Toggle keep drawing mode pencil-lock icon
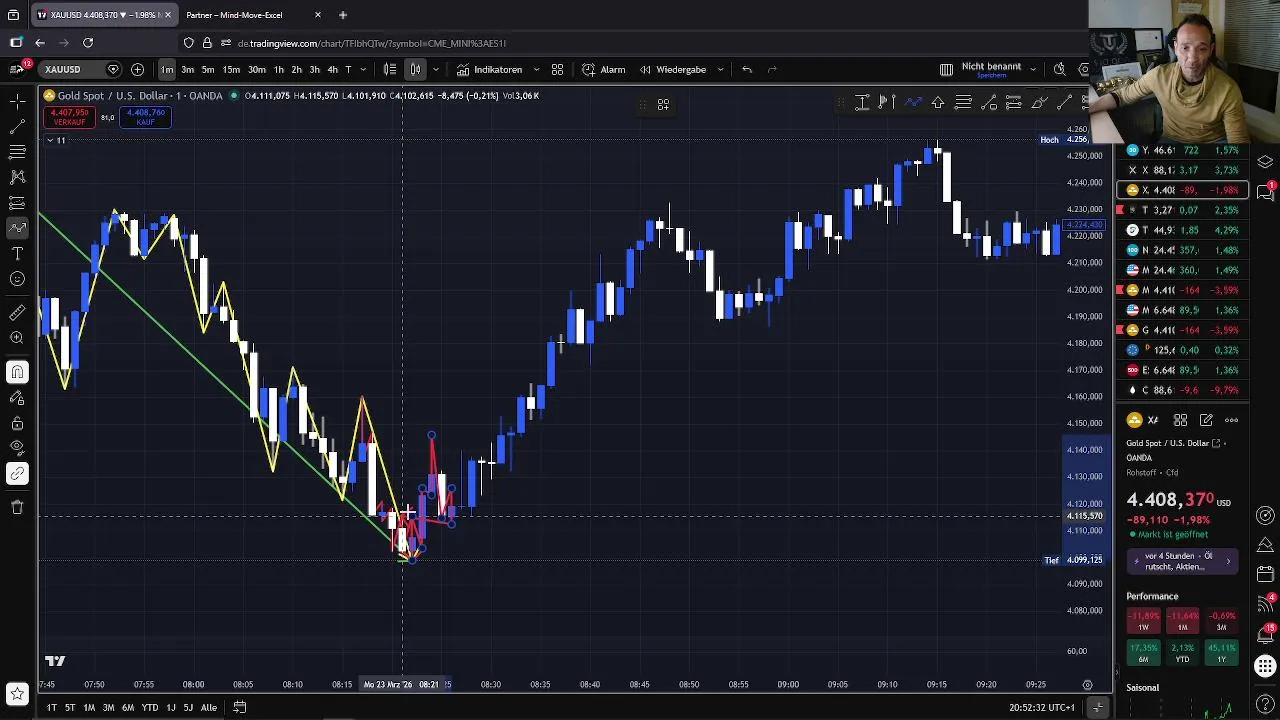1280x720 pixels. (17, 398)
